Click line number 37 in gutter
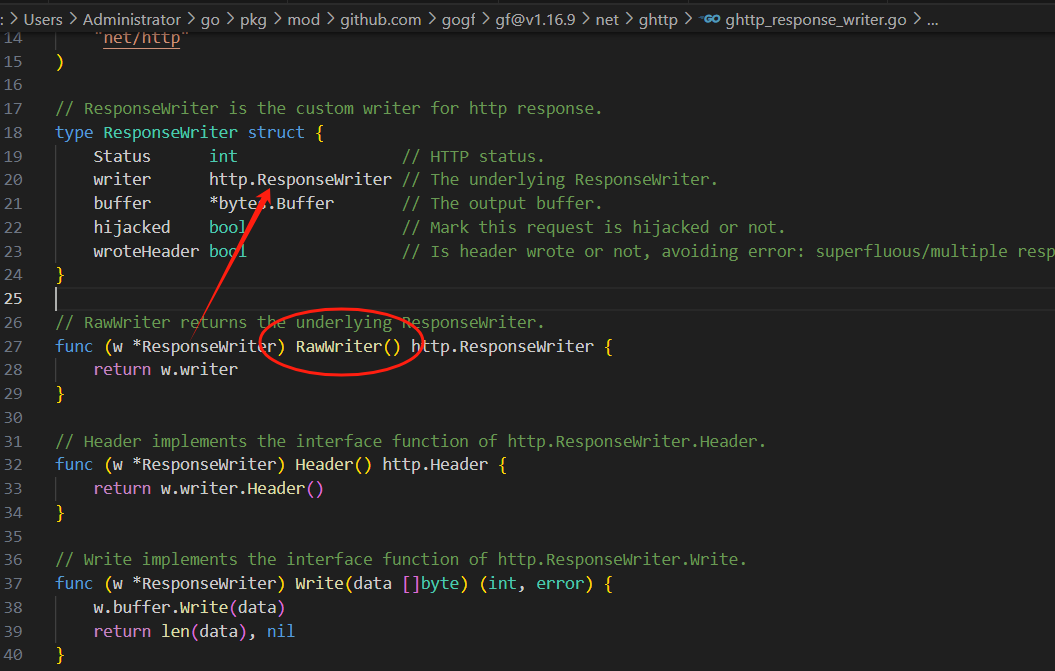 point(13,584)
